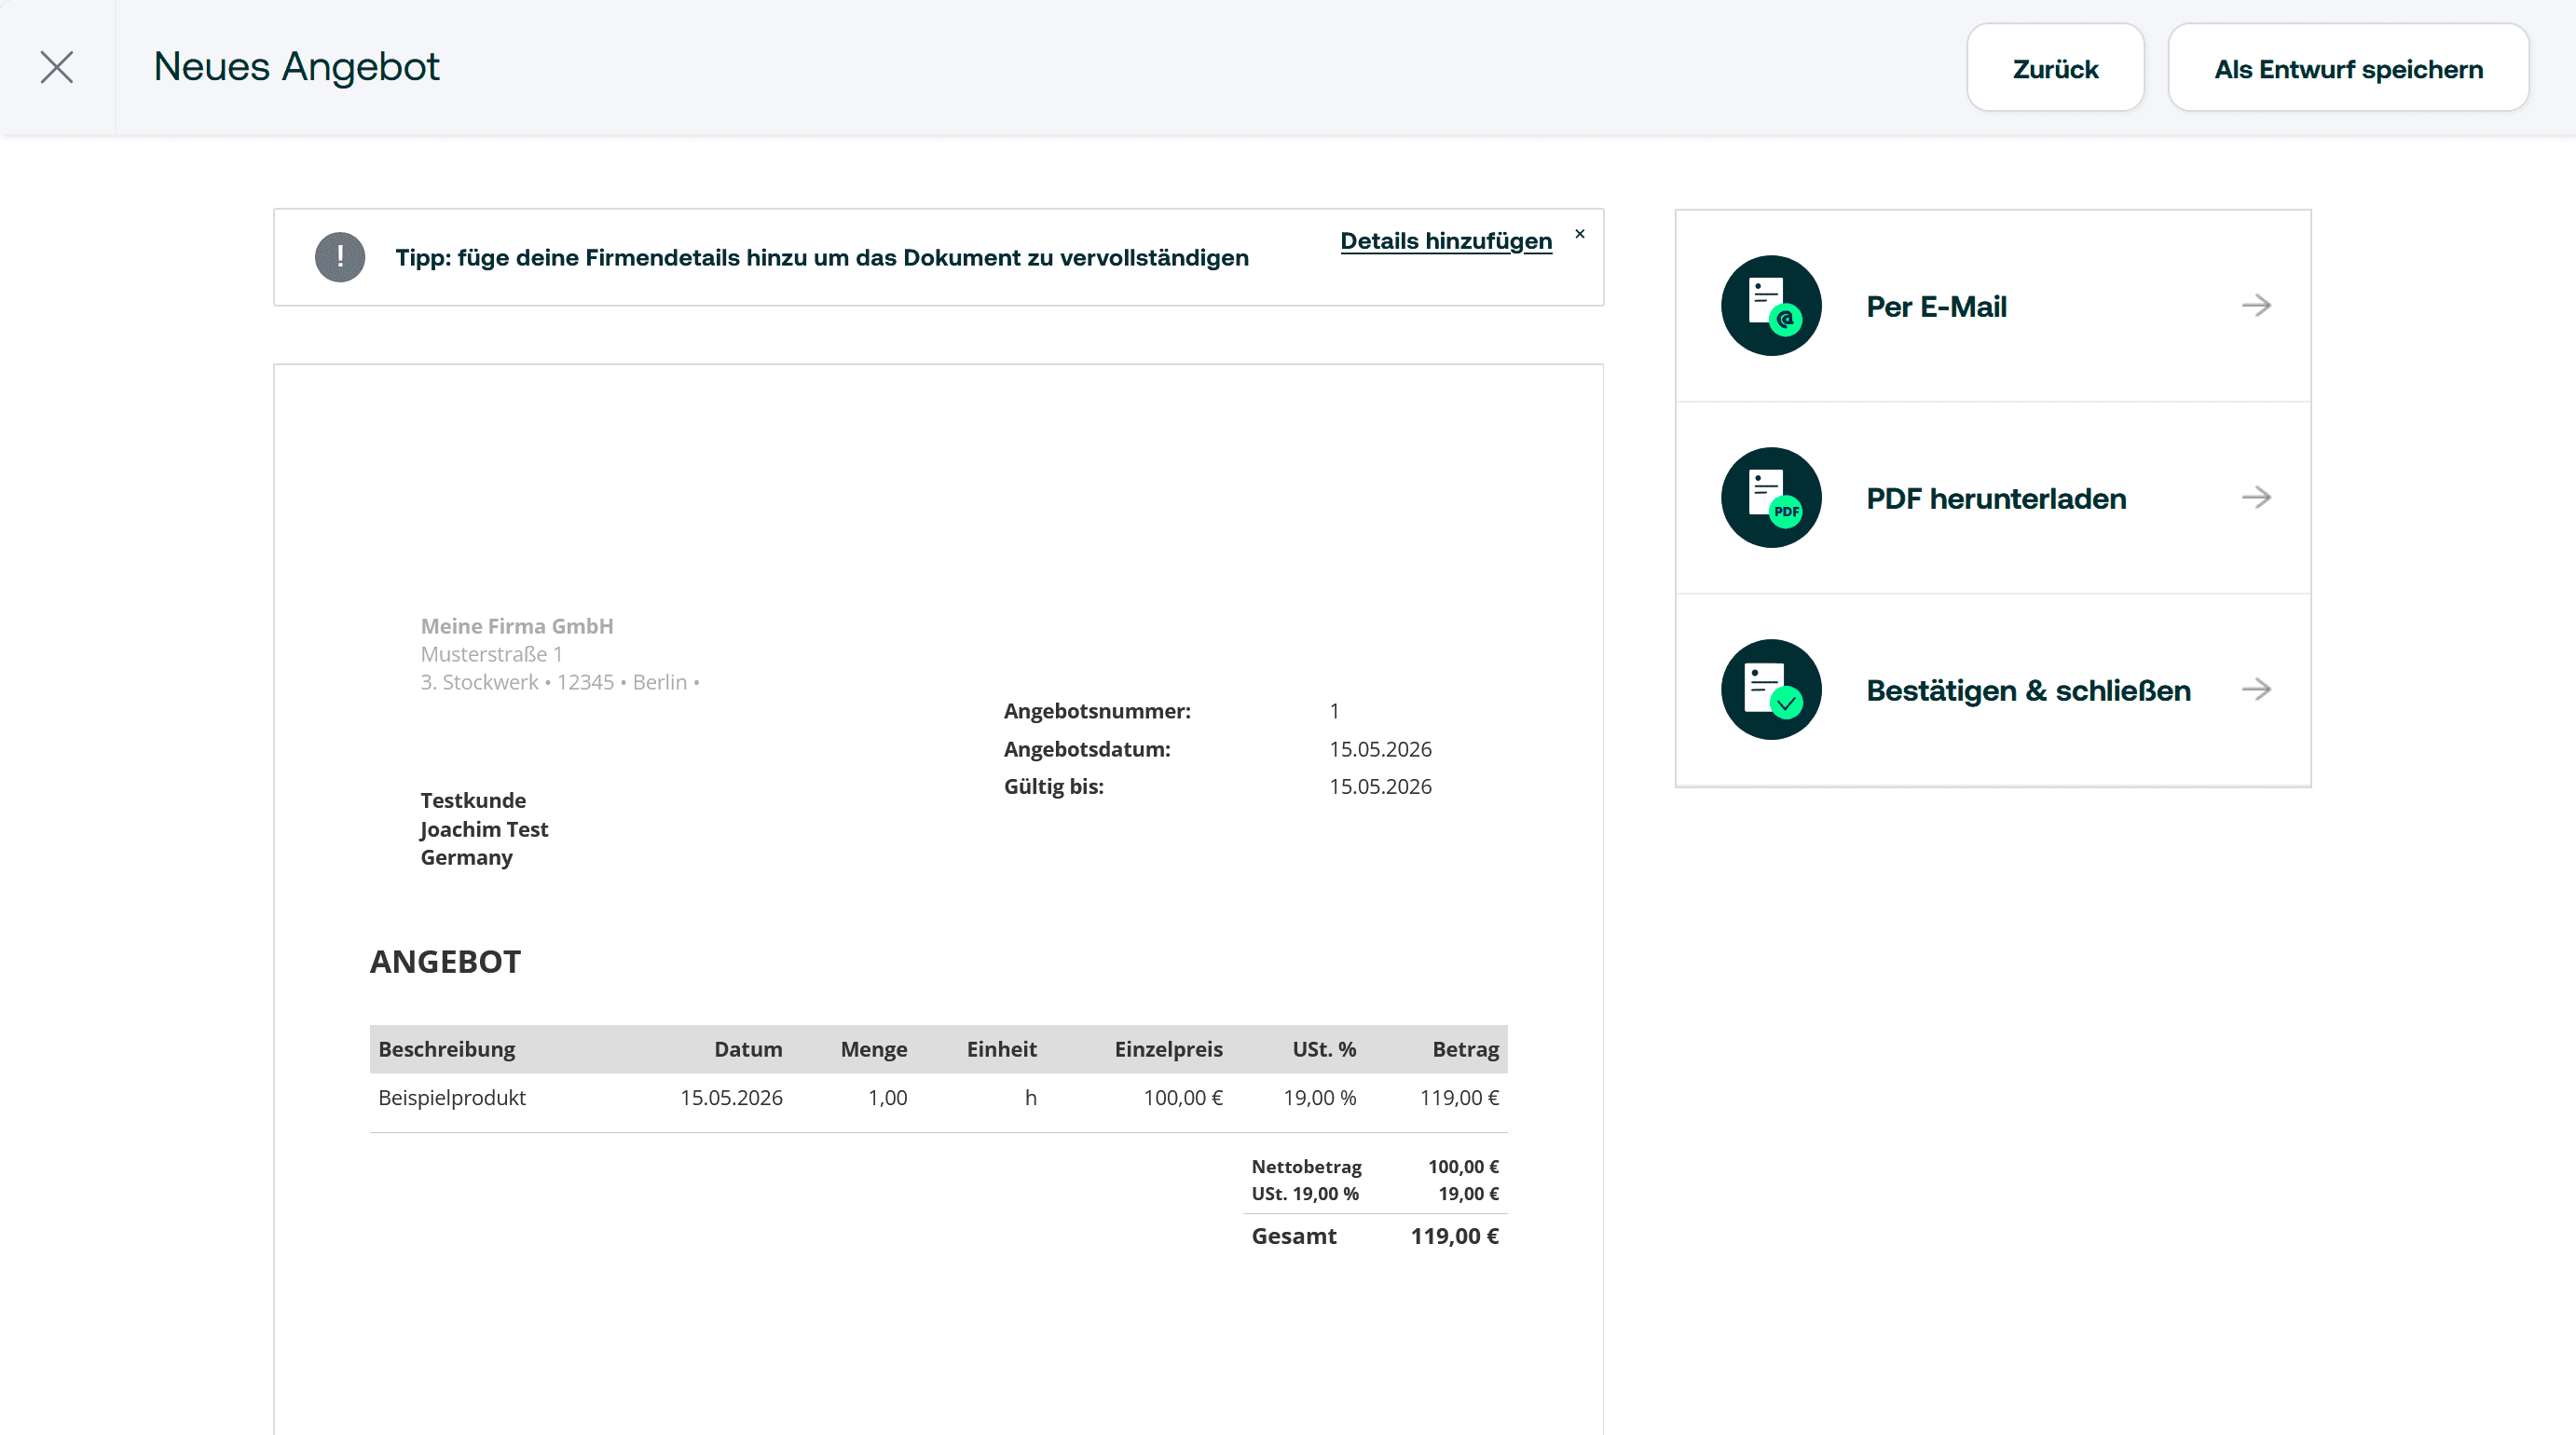The image size is (2576, 1435).
Task: Choose the Per E-Mail option
Action: click(1993, 306)
